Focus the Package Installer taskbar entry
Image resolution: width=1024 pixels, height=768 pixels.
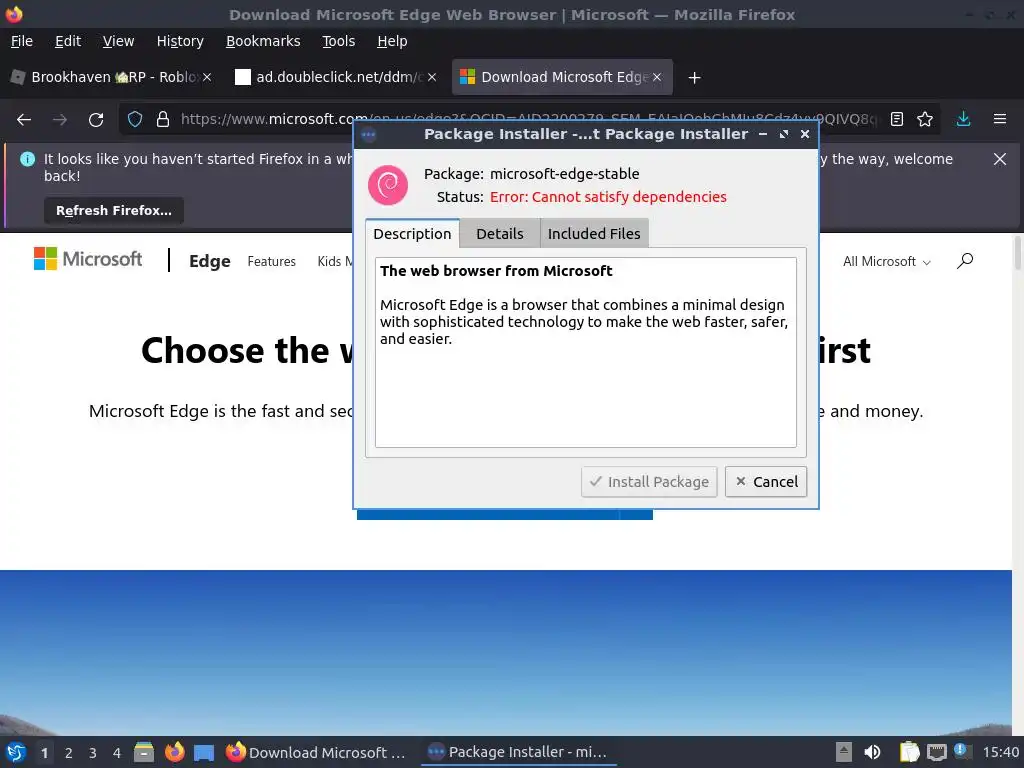pyautogui.click(x=519, y=752)
